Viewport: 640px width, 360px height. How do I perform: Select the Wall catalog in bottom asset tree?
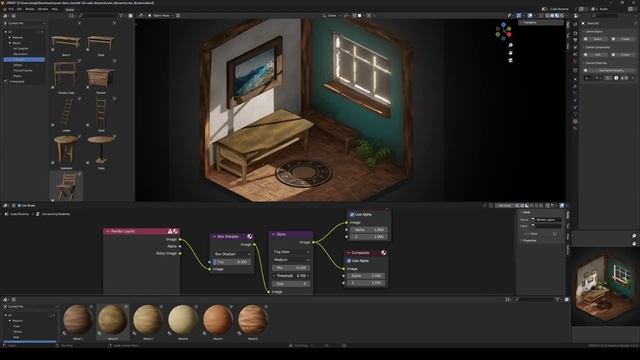(x=16, y=337)
